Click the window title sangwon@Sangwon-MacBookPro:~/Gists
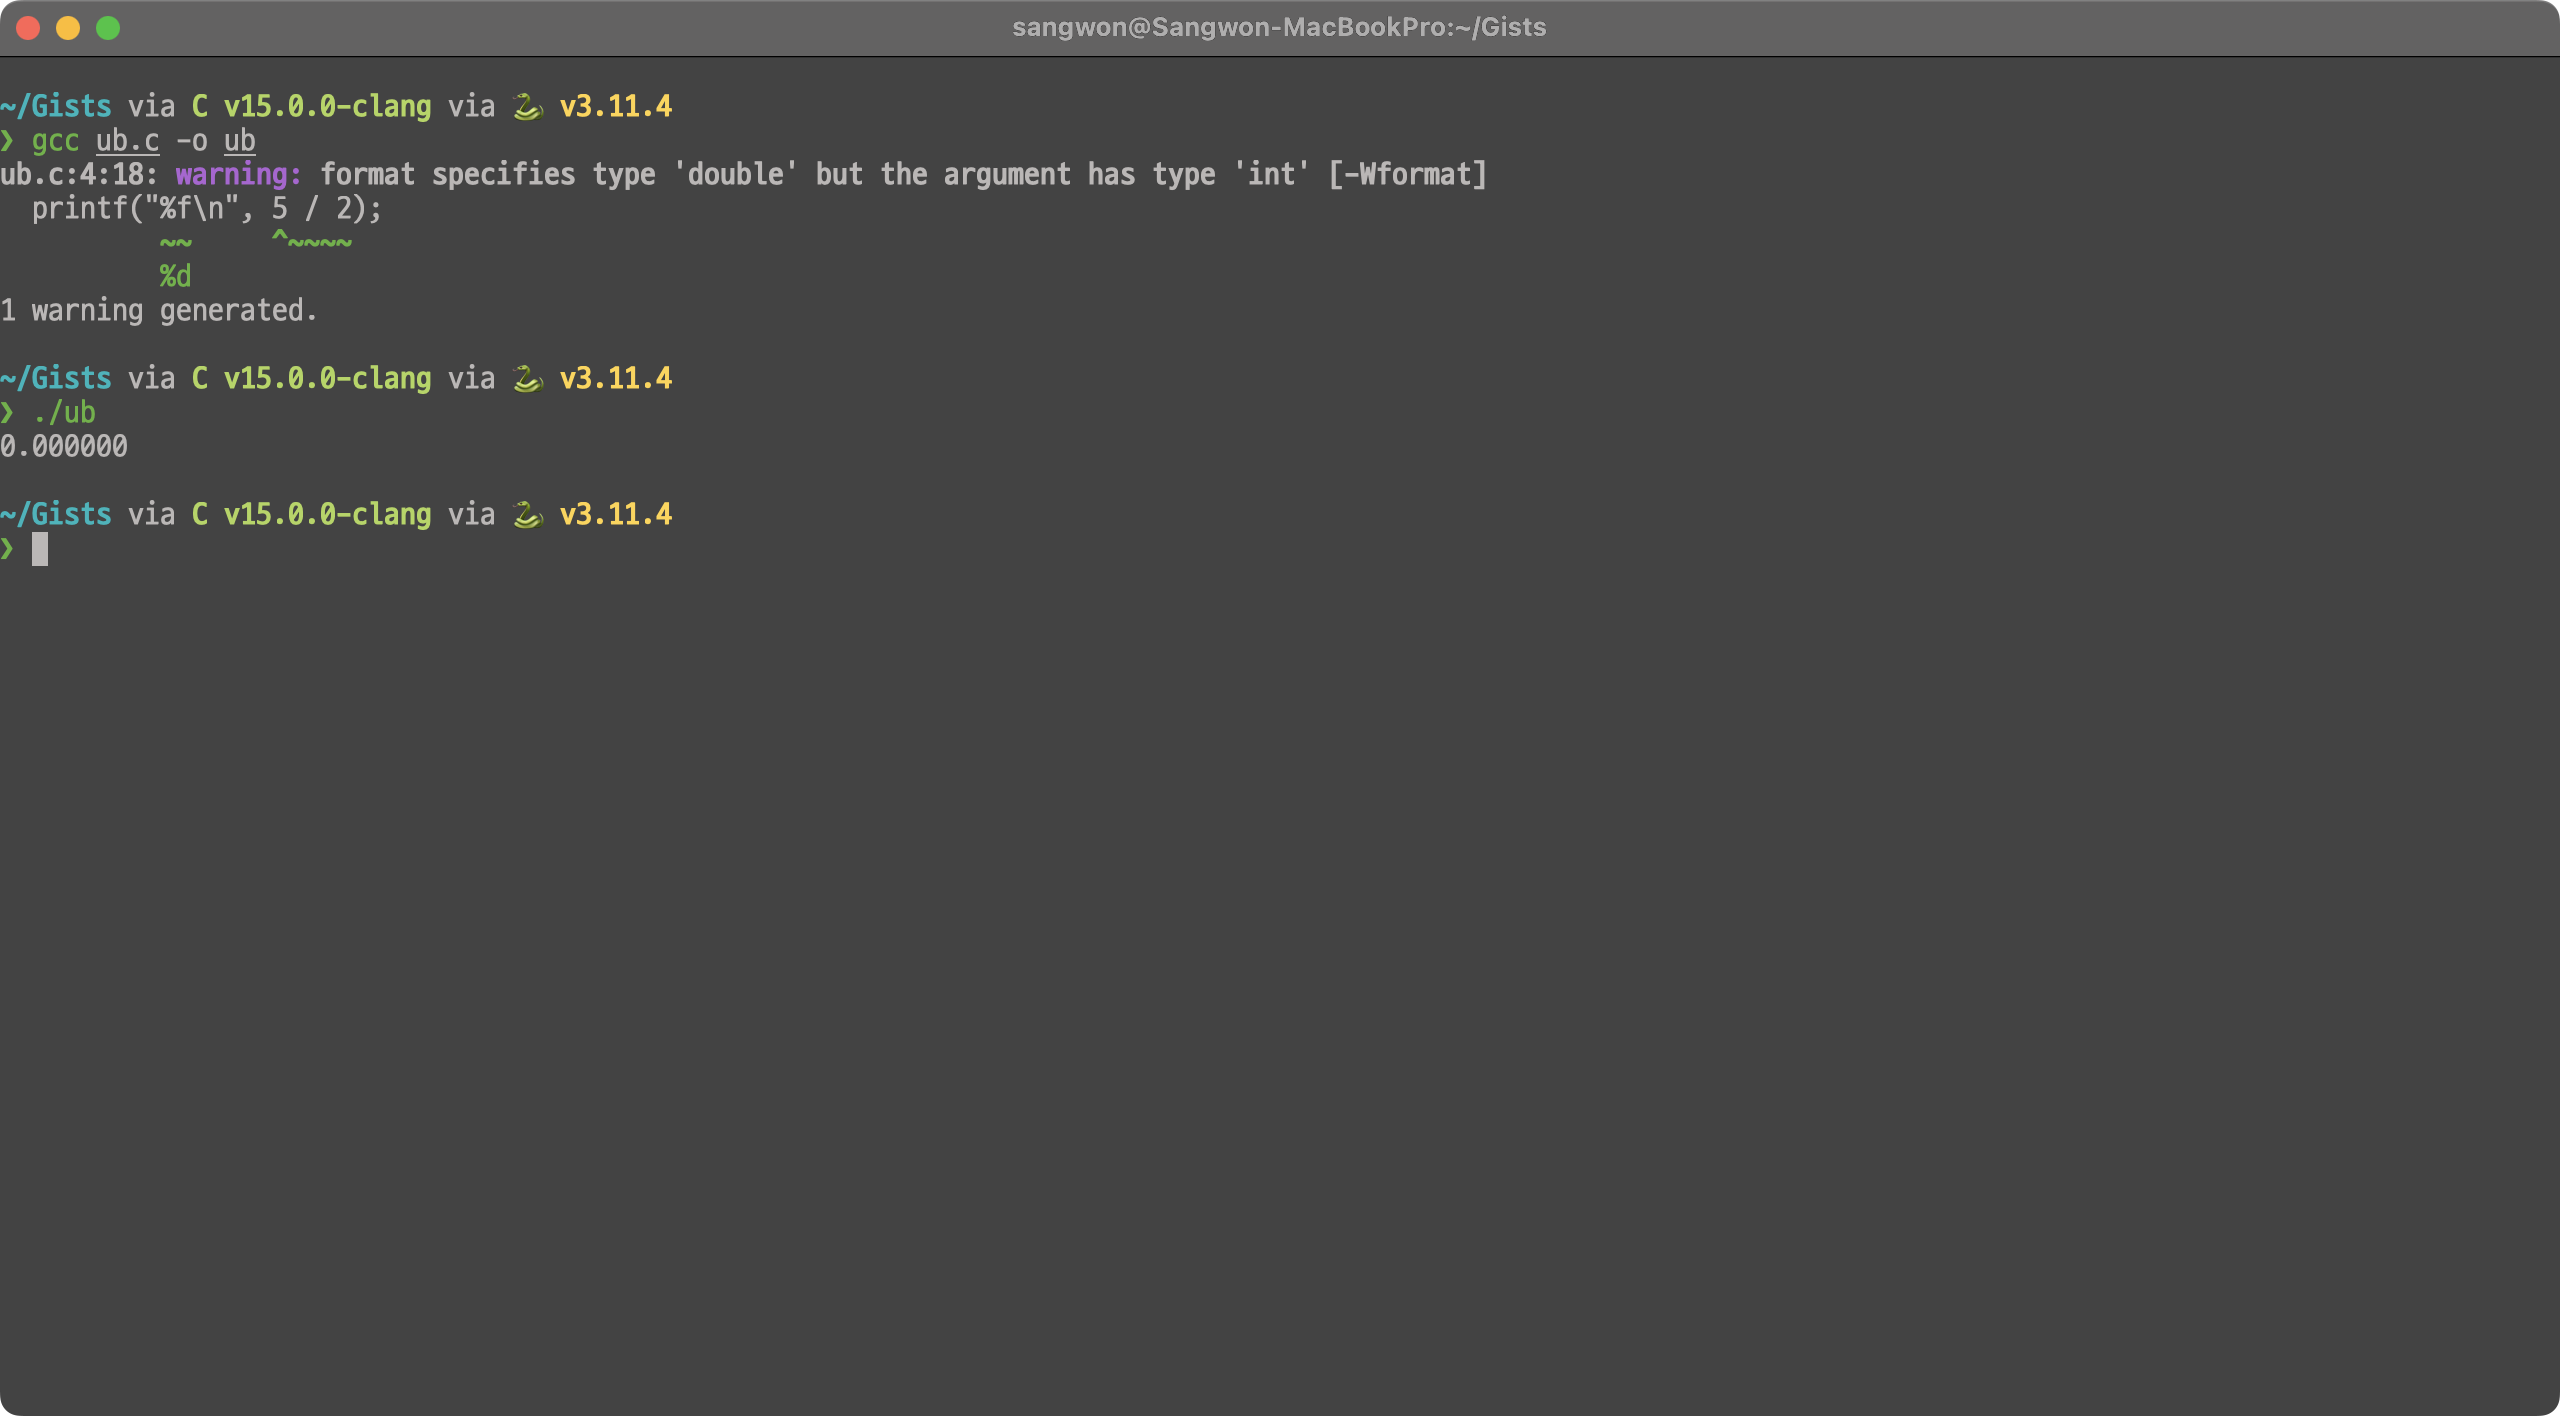 pyautogui.click(x=1279, y=27)
